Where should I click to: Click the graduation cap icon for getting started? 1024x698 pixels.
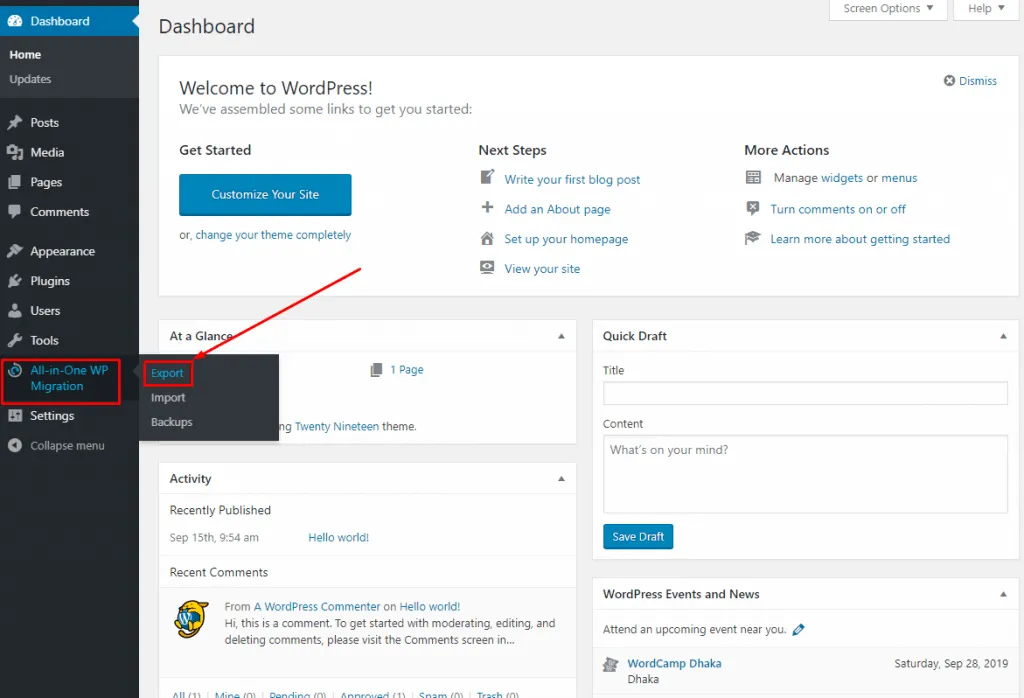click(x=752, y=238)
